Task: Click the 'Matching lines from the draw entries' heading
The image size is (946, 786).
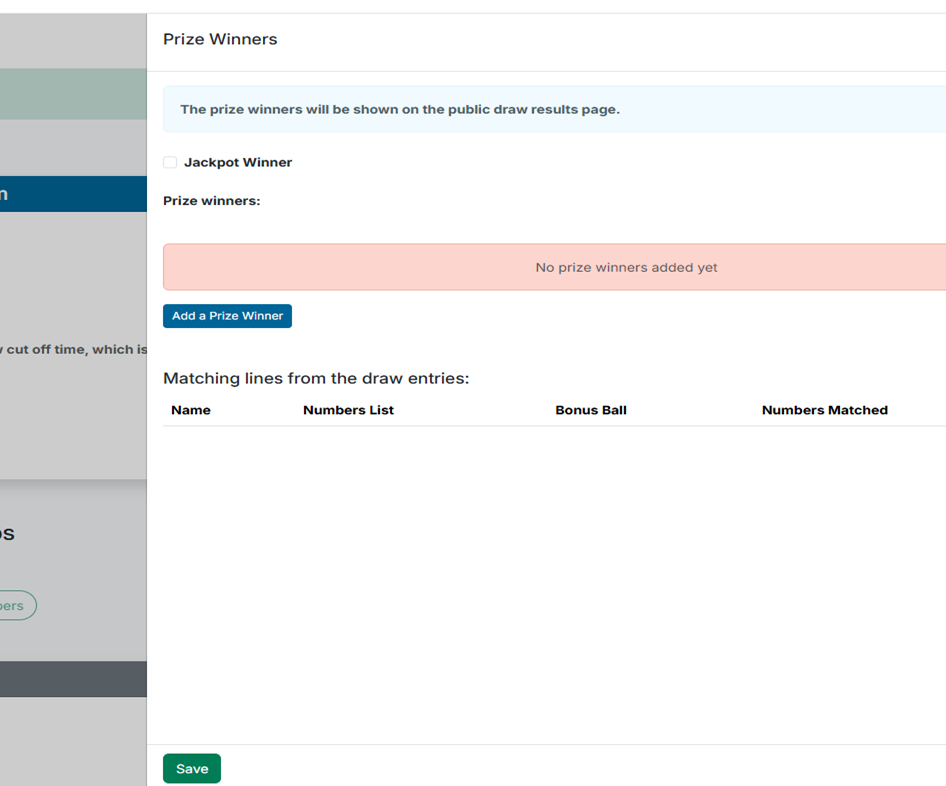Action: (316, 378)
